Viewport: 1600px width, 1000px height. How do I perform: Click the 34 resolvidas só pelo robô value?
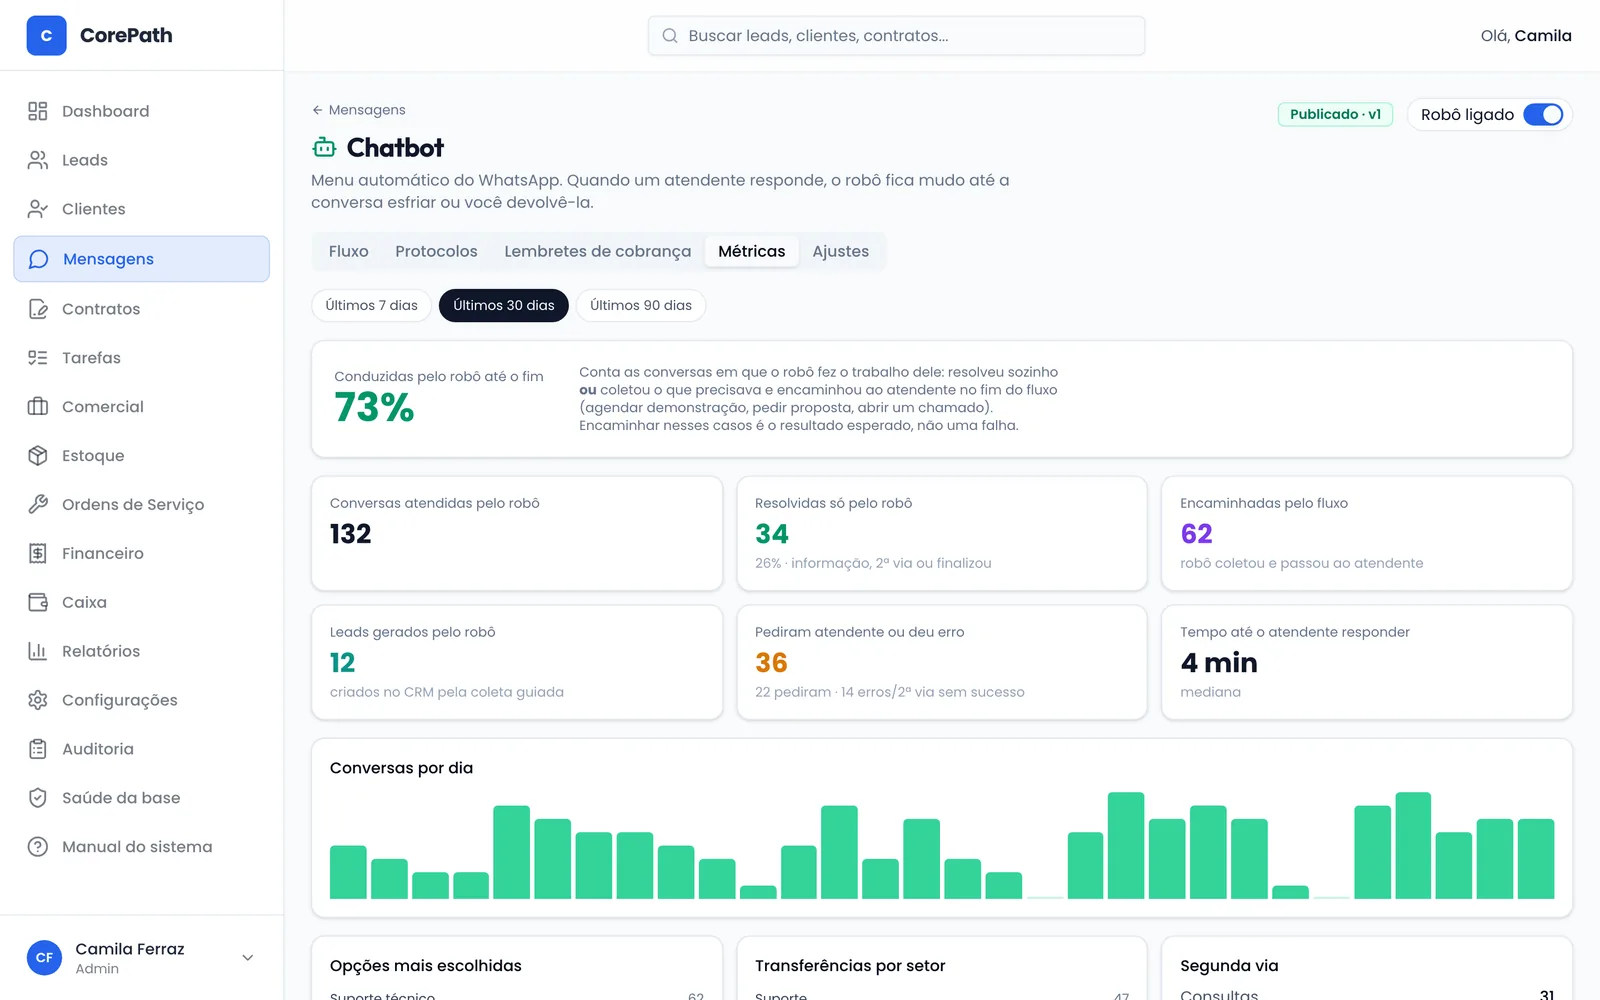click(772, 534)
